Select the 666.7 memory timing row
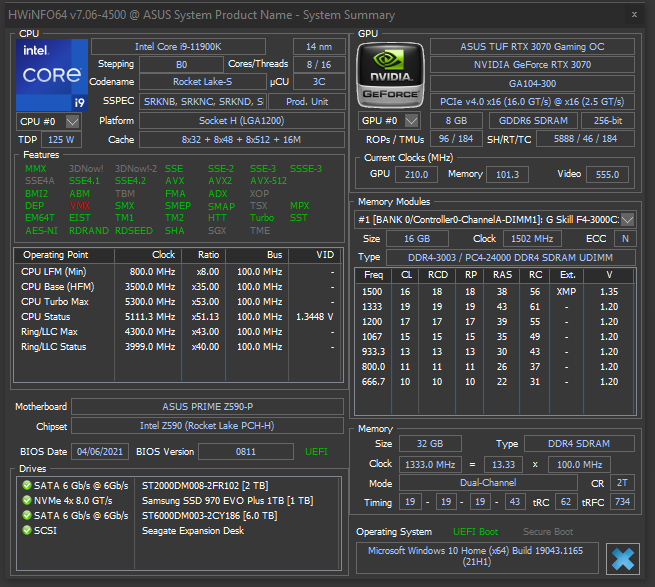This screenshot has width=655, height=587. [x=495, y=382]
